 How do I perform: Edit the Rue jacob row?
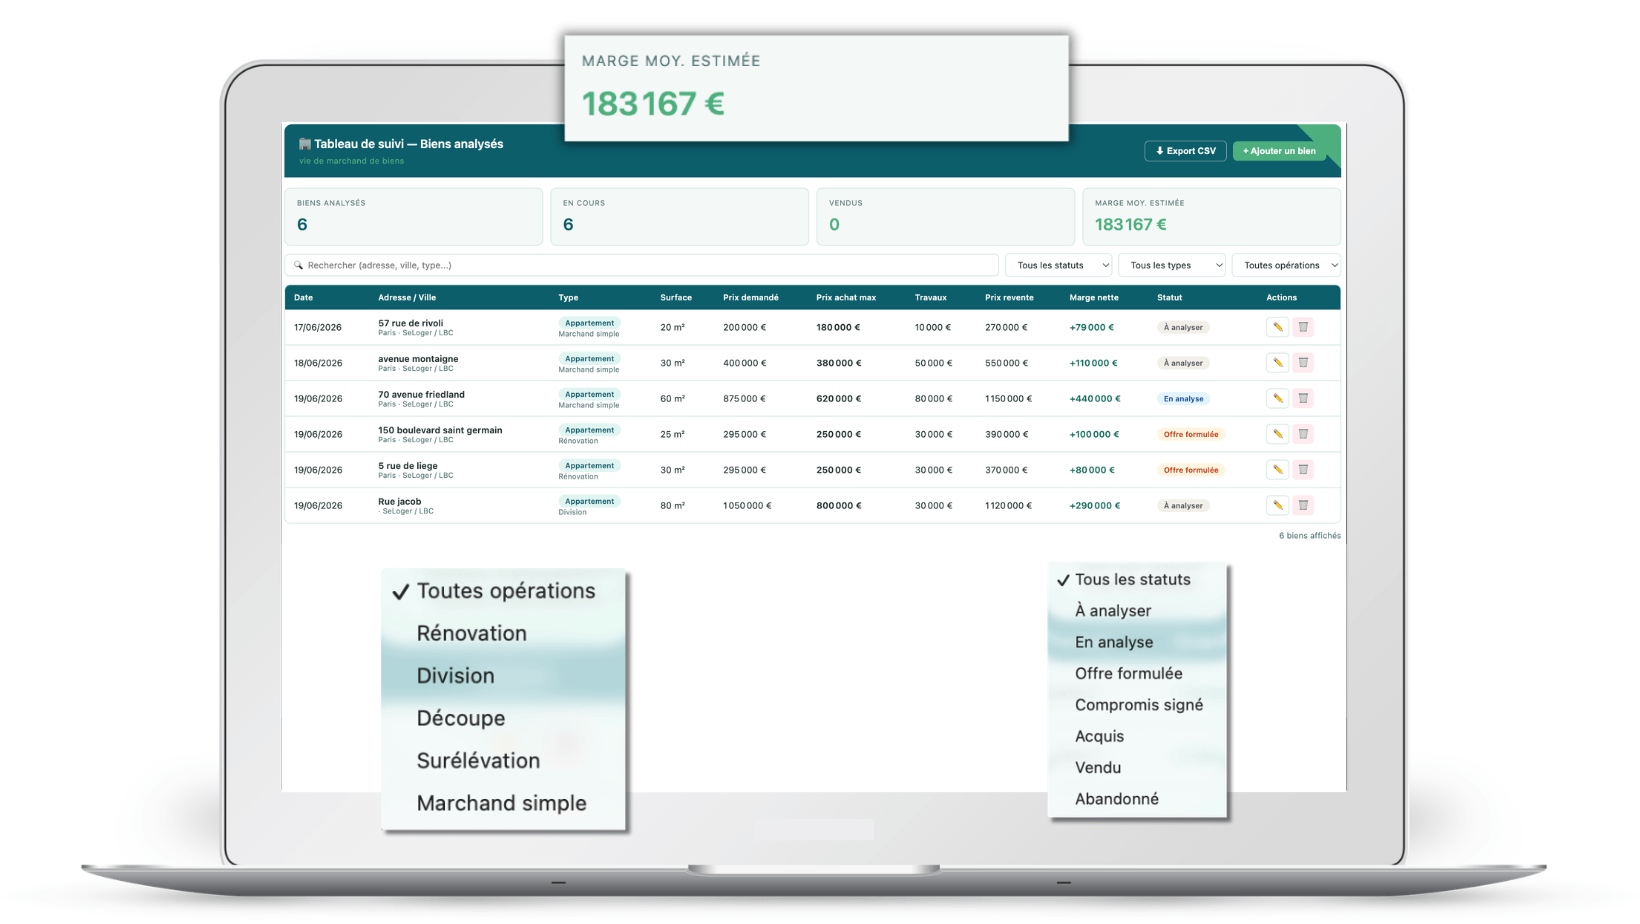(1277, 505)
